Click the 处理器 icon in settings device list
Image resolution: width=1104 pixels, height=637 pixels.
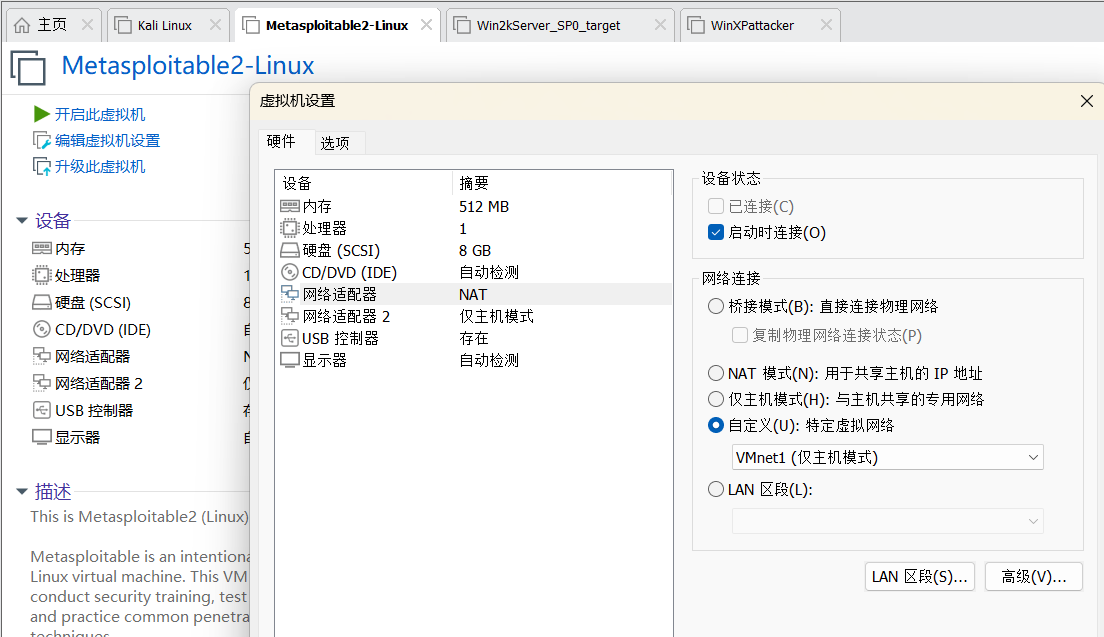[x=289, y=228]
